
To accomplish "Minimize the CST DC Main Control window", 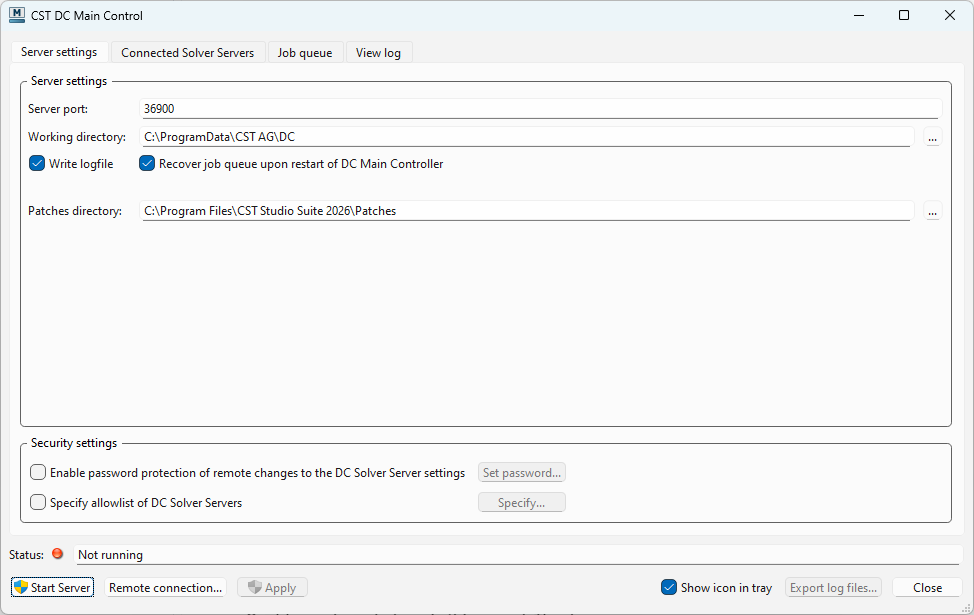I will (x=857, y=15).
